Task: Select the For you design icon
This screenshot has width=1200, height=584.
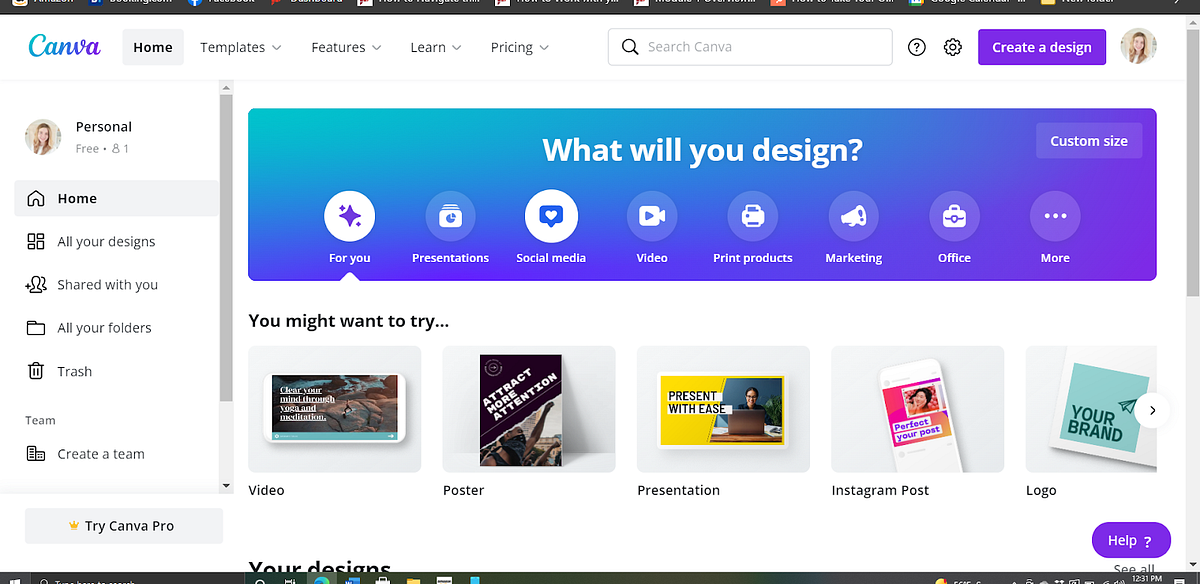Action: [x=349, y=215]
